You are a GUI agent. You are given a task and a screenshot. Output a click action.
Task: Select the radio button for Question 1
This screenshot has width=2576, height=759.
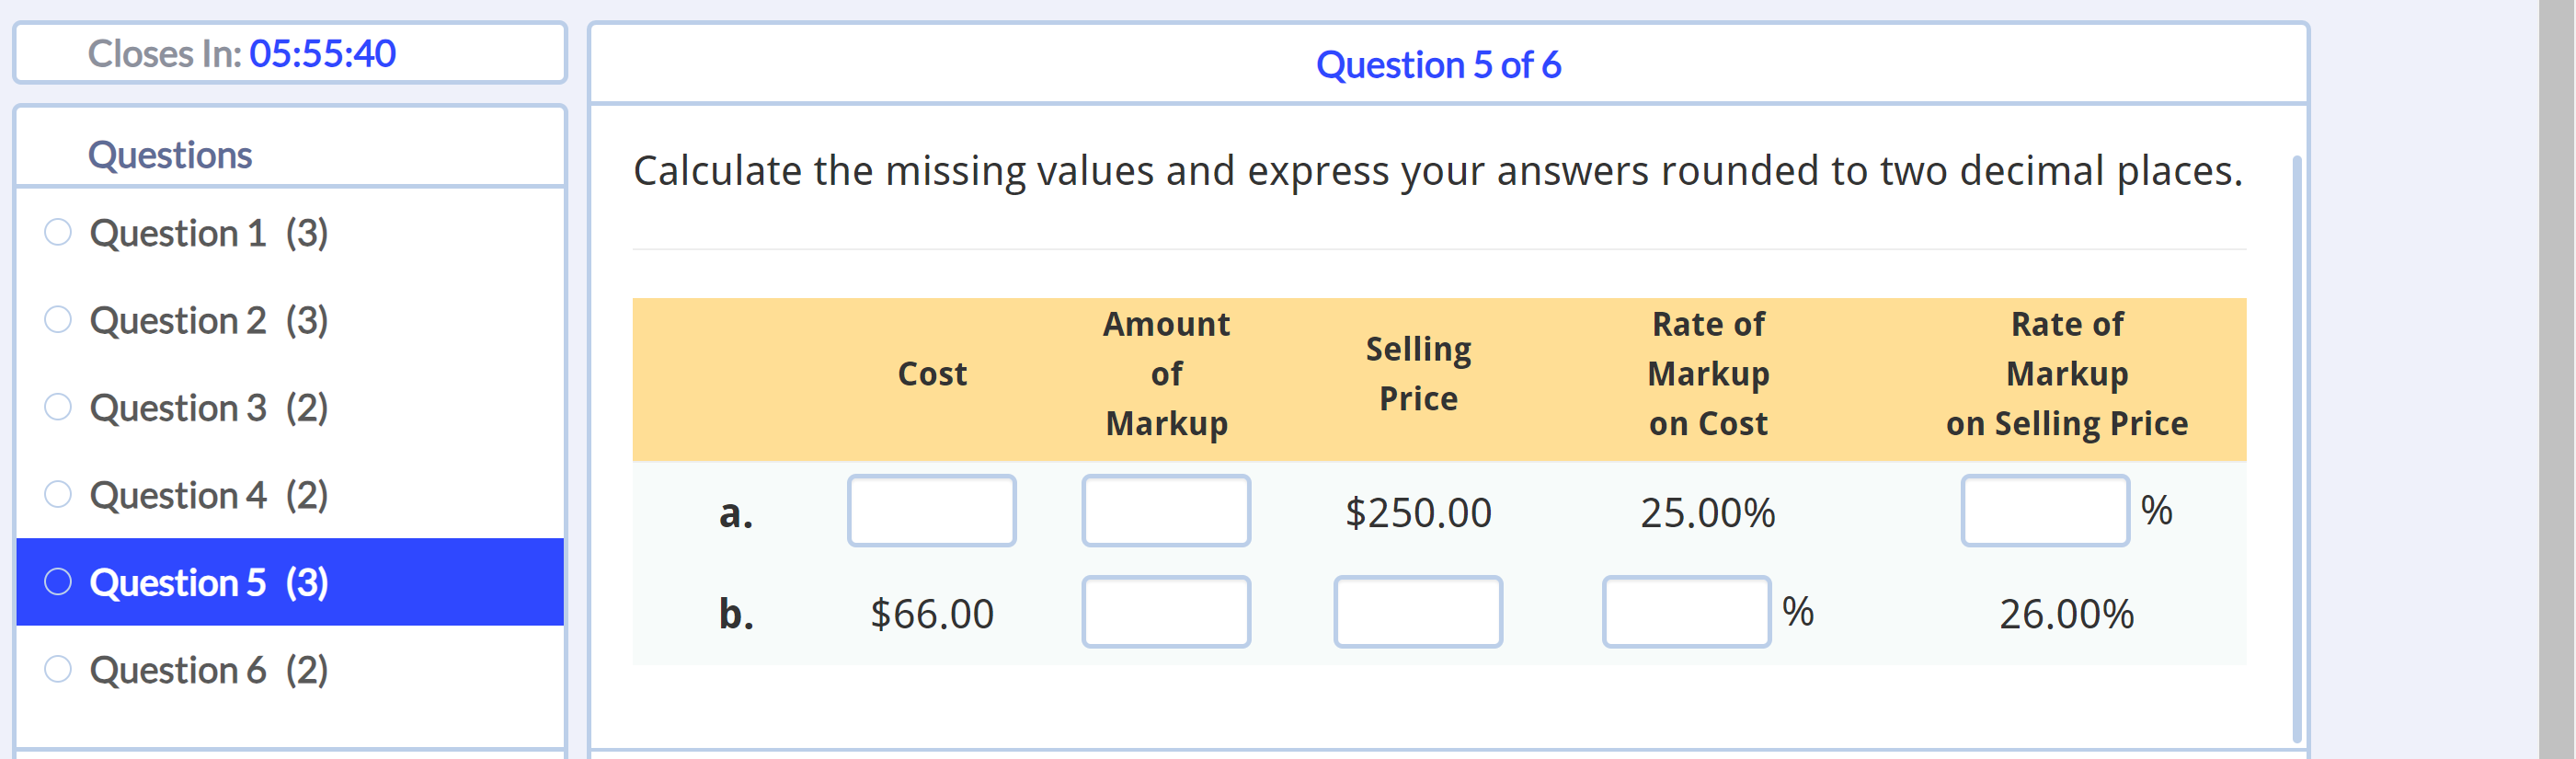(x=57, y=230)
